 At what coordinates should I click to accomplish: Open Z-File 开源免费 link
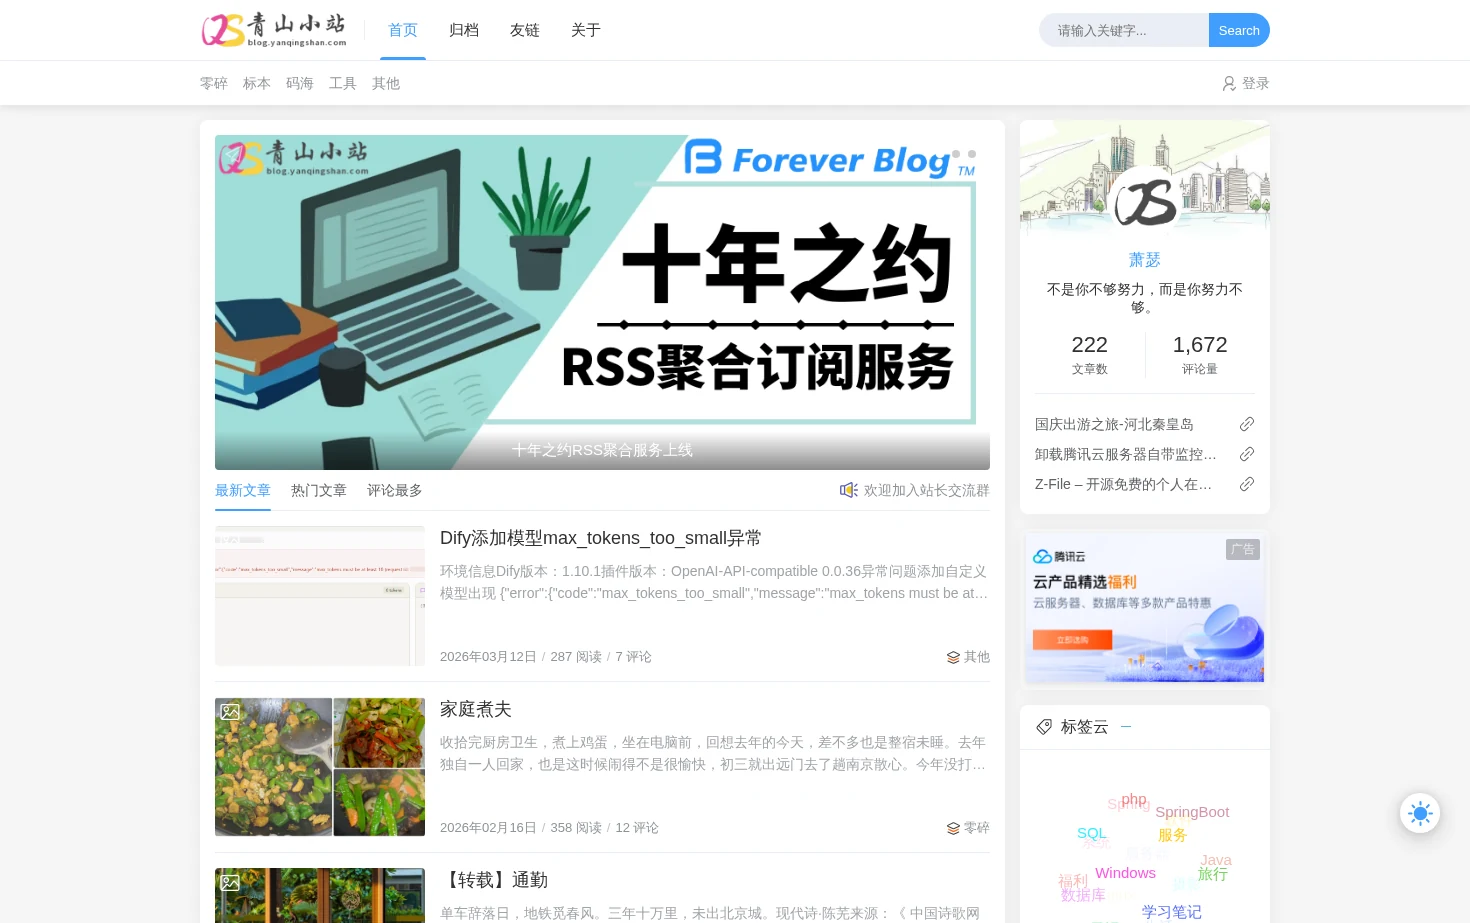(1124, 484)
